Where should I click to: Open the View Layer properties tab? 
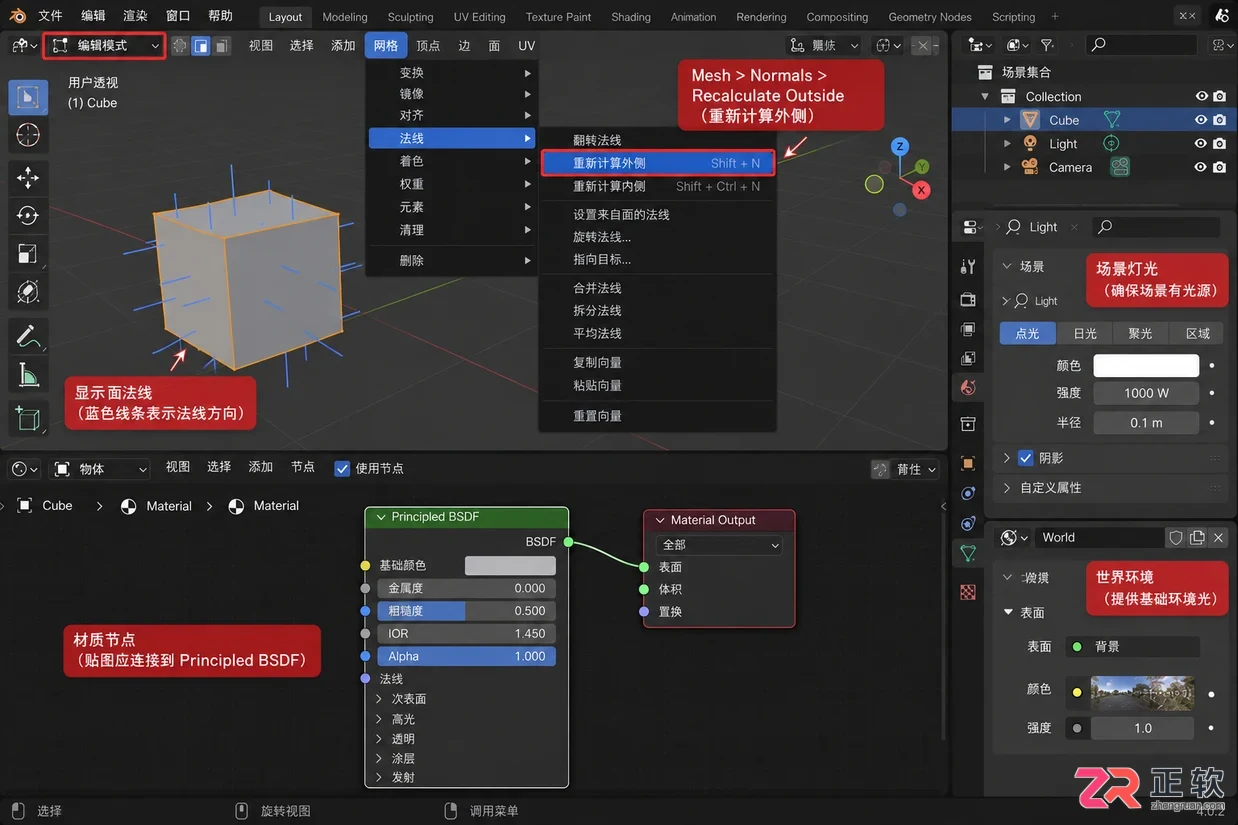tap(968, 358)
